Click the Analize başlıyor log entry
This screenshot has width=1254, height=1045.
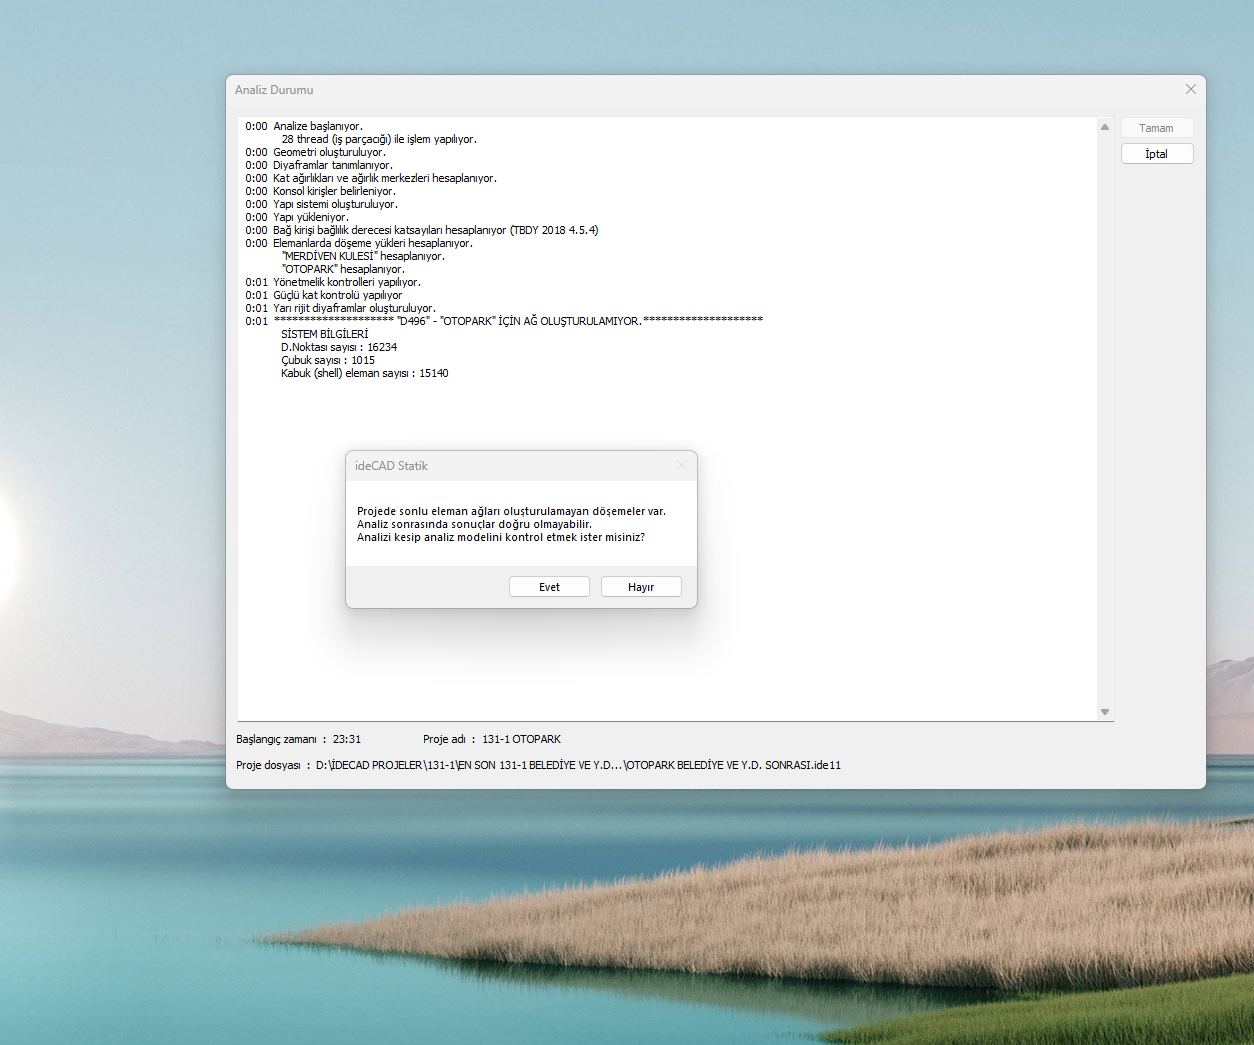(317, 126)
